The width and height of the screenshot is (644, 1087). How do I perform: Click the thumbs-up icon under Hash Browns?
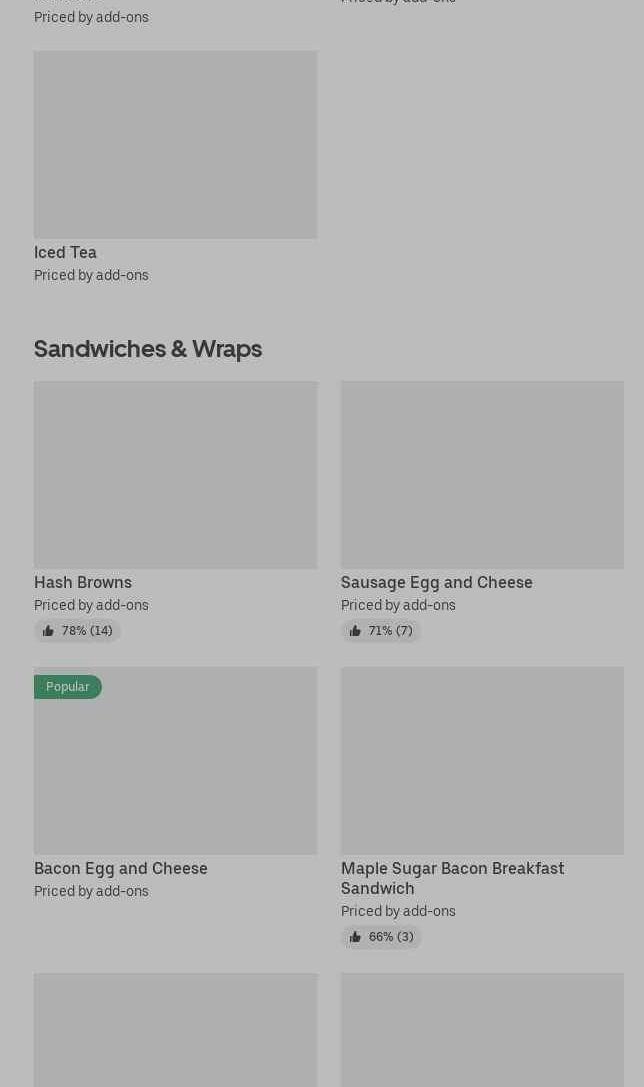48,631
